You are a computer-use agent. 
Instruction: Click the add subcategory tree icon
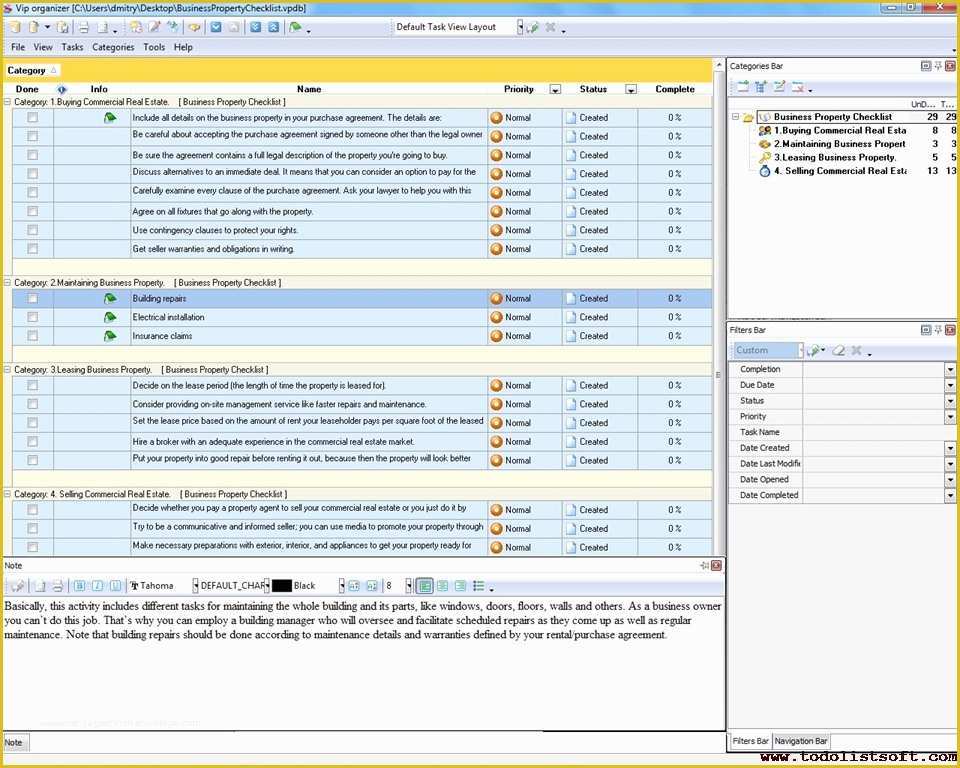coord(760,87)
